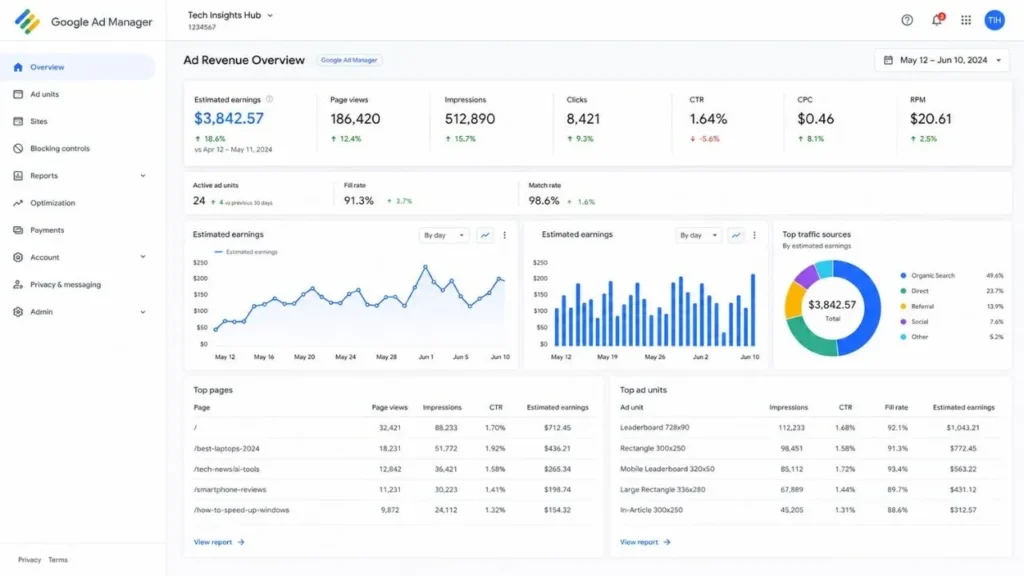Click the /tech-news/ai-tools page row

394,469
